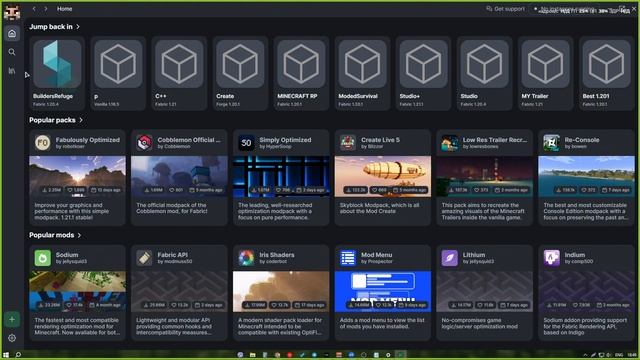
Task: Open the Studio+ instance
Action: point(423,73)
